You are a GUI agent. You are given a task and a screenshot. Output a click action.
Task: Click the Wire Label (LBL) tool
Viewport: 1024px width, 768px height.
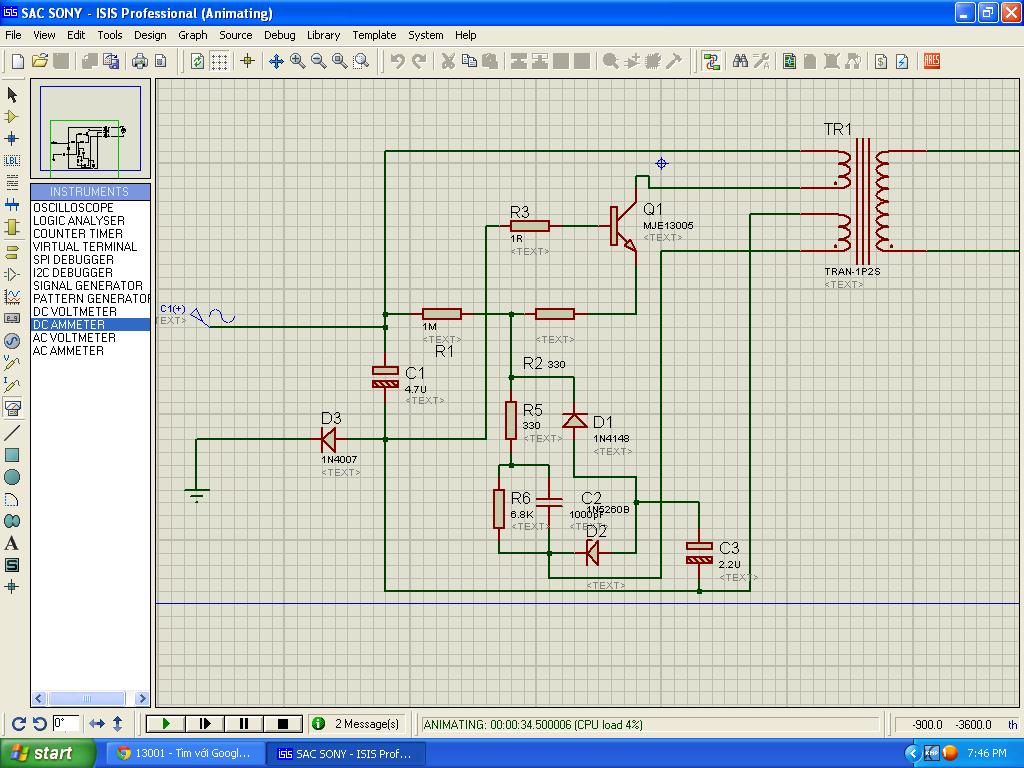click(x=12, y=160)
